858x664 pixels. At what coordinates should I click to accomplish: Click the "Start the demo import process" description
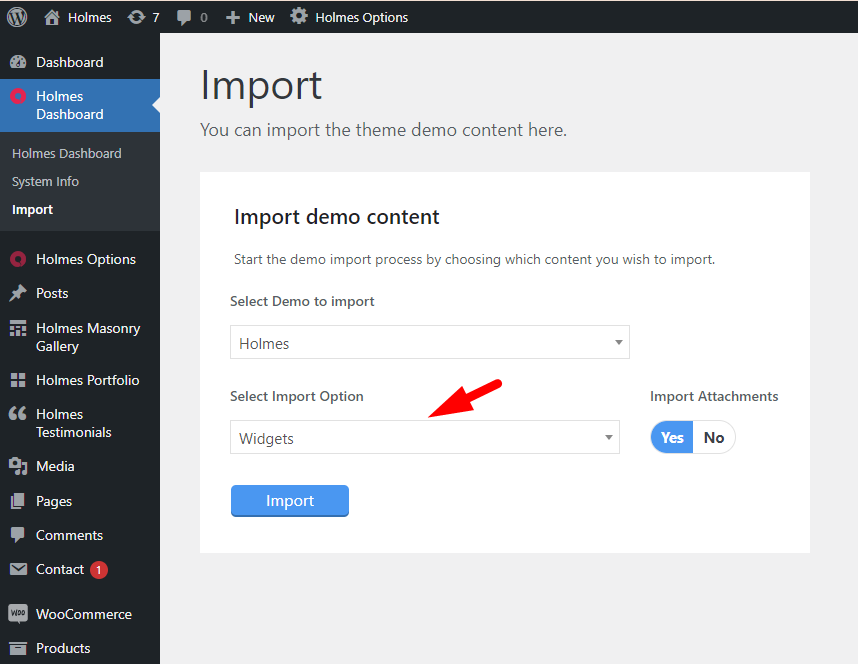[474, 259]
